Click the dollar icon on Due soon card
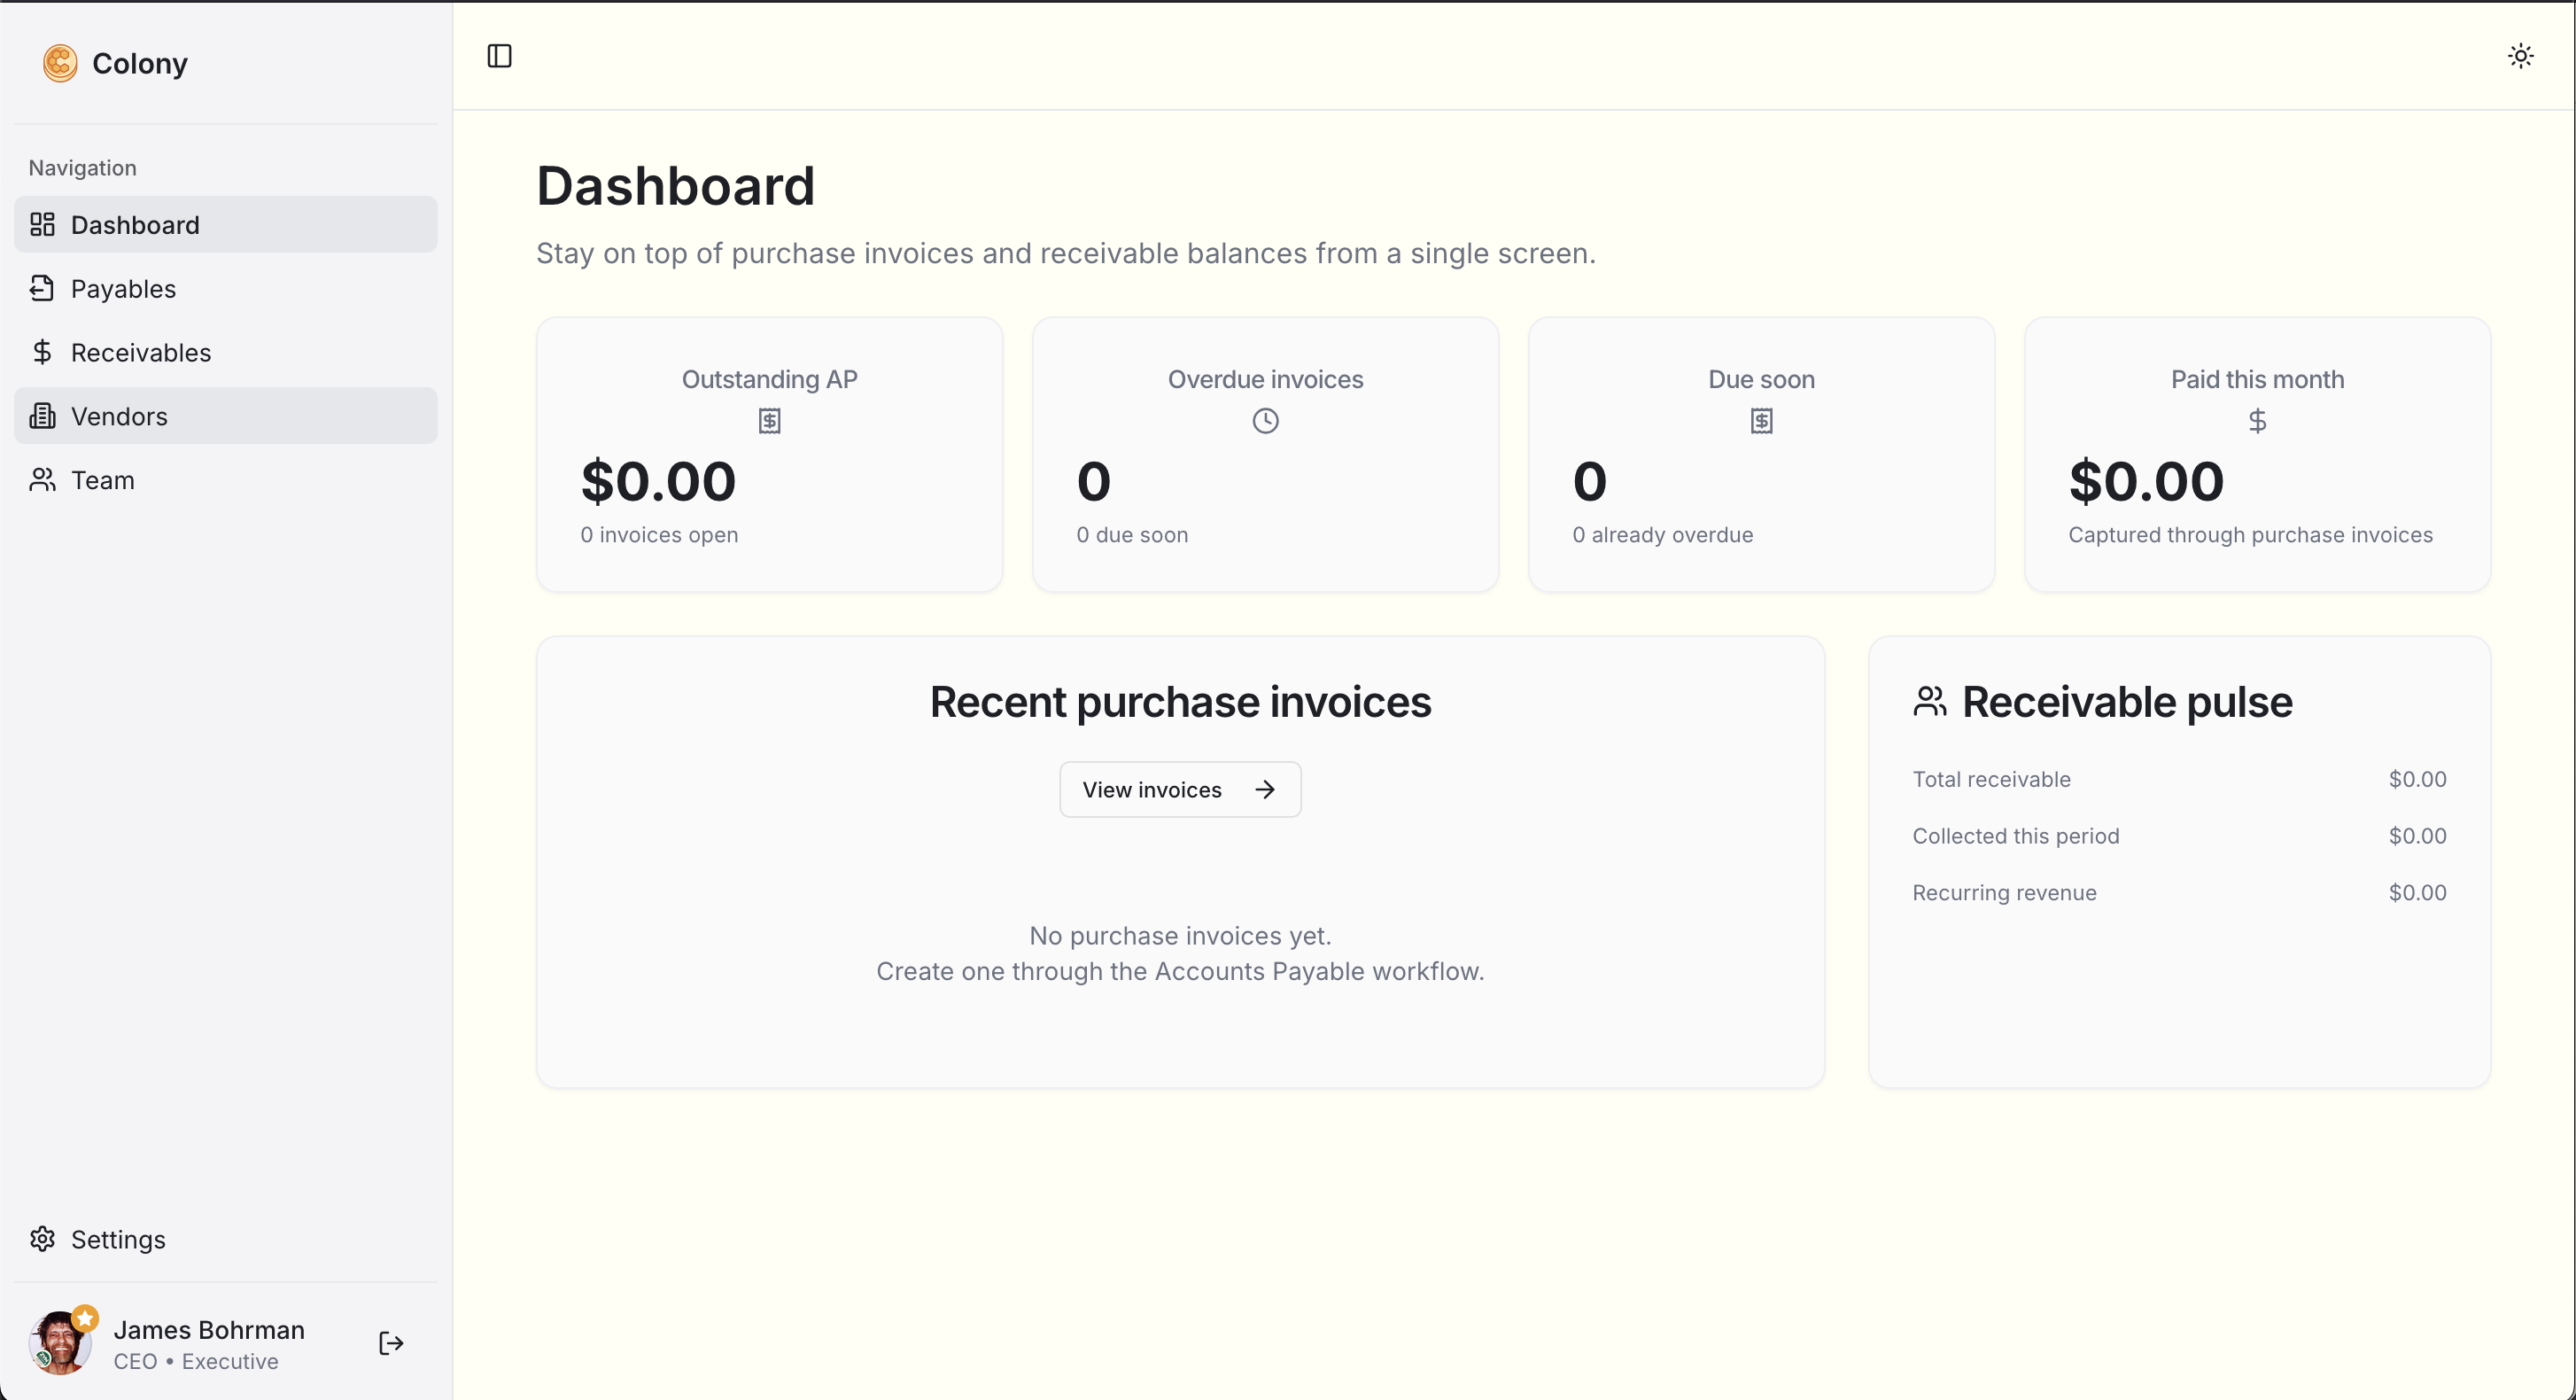This screenshot has width=2576, height=1400. coord(1760,420)
